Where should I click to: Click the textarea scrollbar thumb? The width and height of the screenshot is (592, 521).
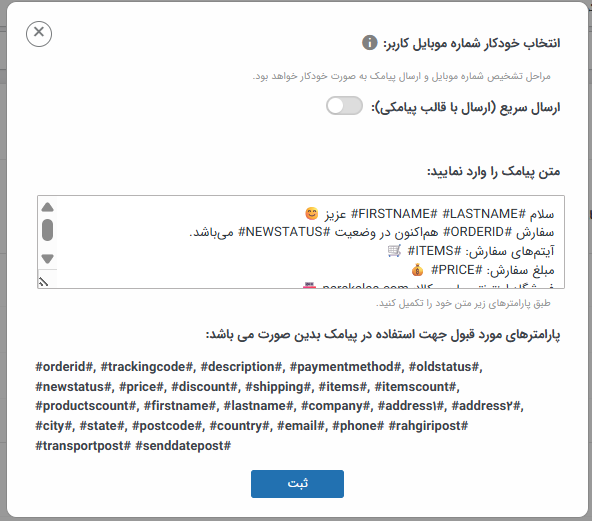tap(48, 230)
